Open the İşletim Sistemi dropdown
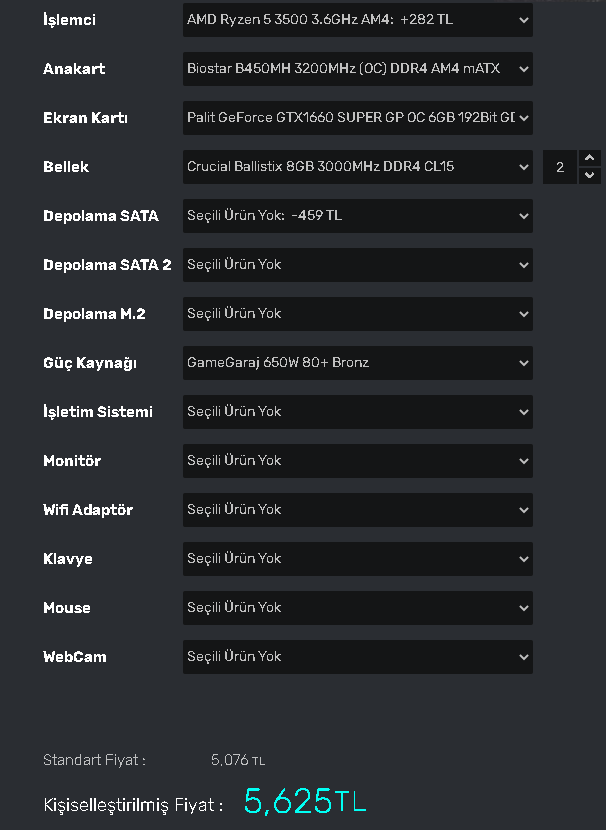This screenshot has height=830, width=606. click(x=357, y=411)
